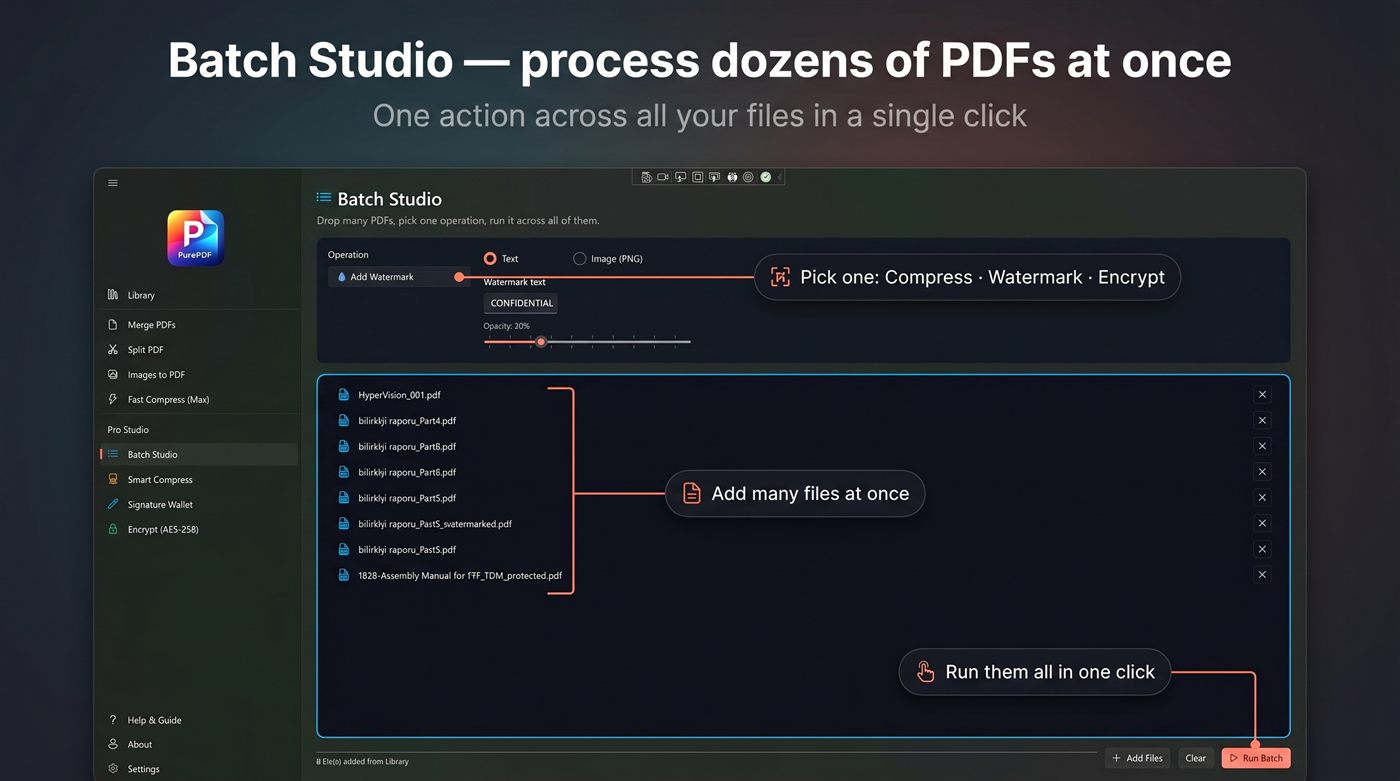Select the file ending in watermarked.pdf
Viewport: 1400px width, 781px height.
click(435, 524)
